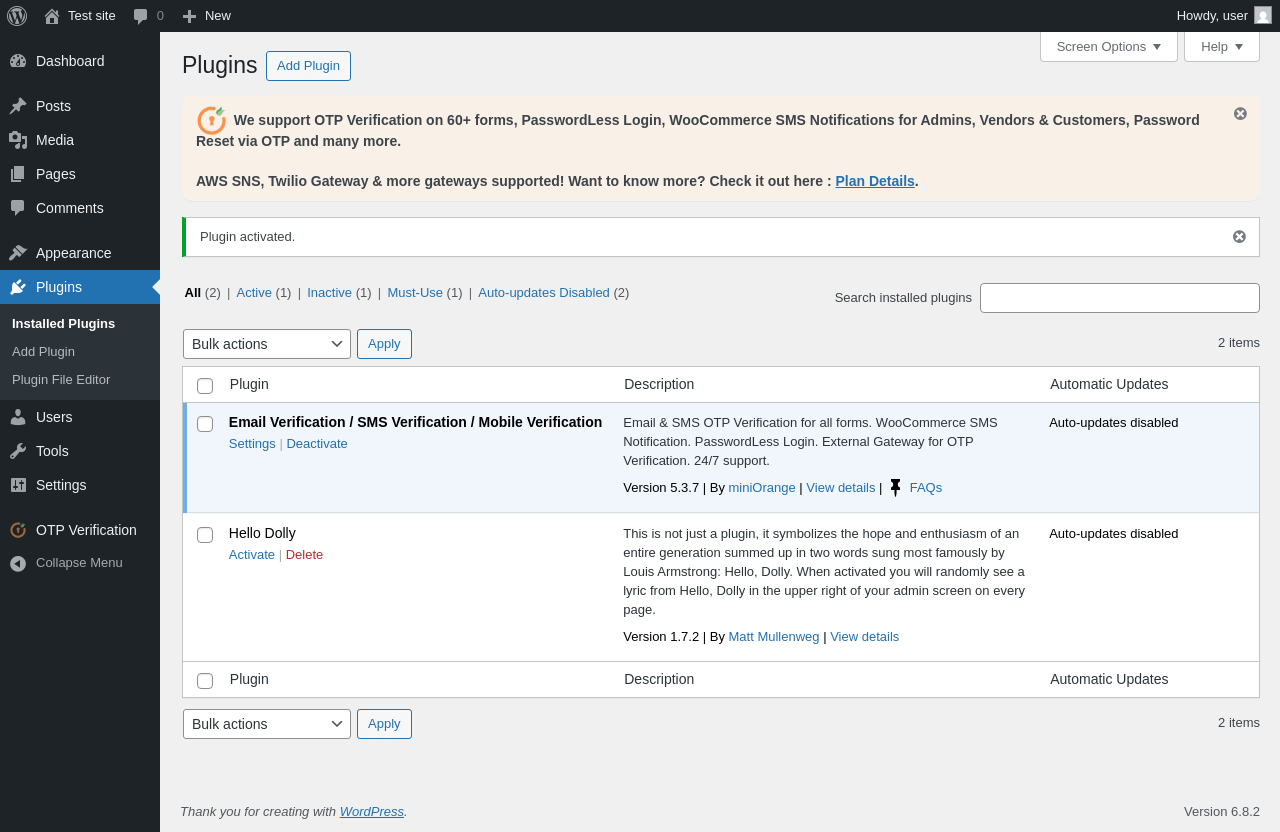Screen dimensions: 1280x832
Task: Click the Add Plugin button near title
Action: (x=308, y=66)
